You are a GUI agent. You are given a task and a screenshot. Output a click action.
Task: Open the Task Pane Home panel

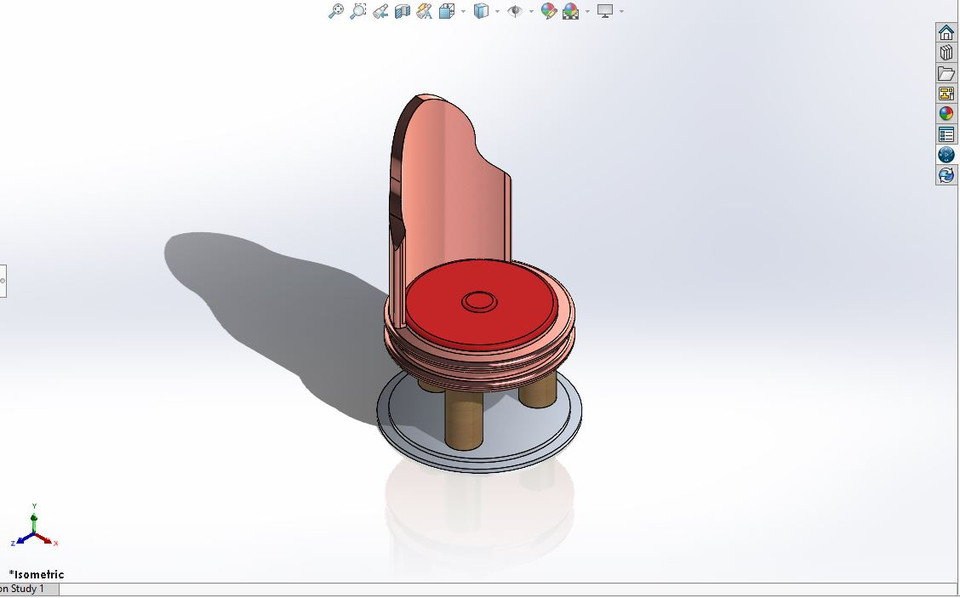(x=945, y=33)
